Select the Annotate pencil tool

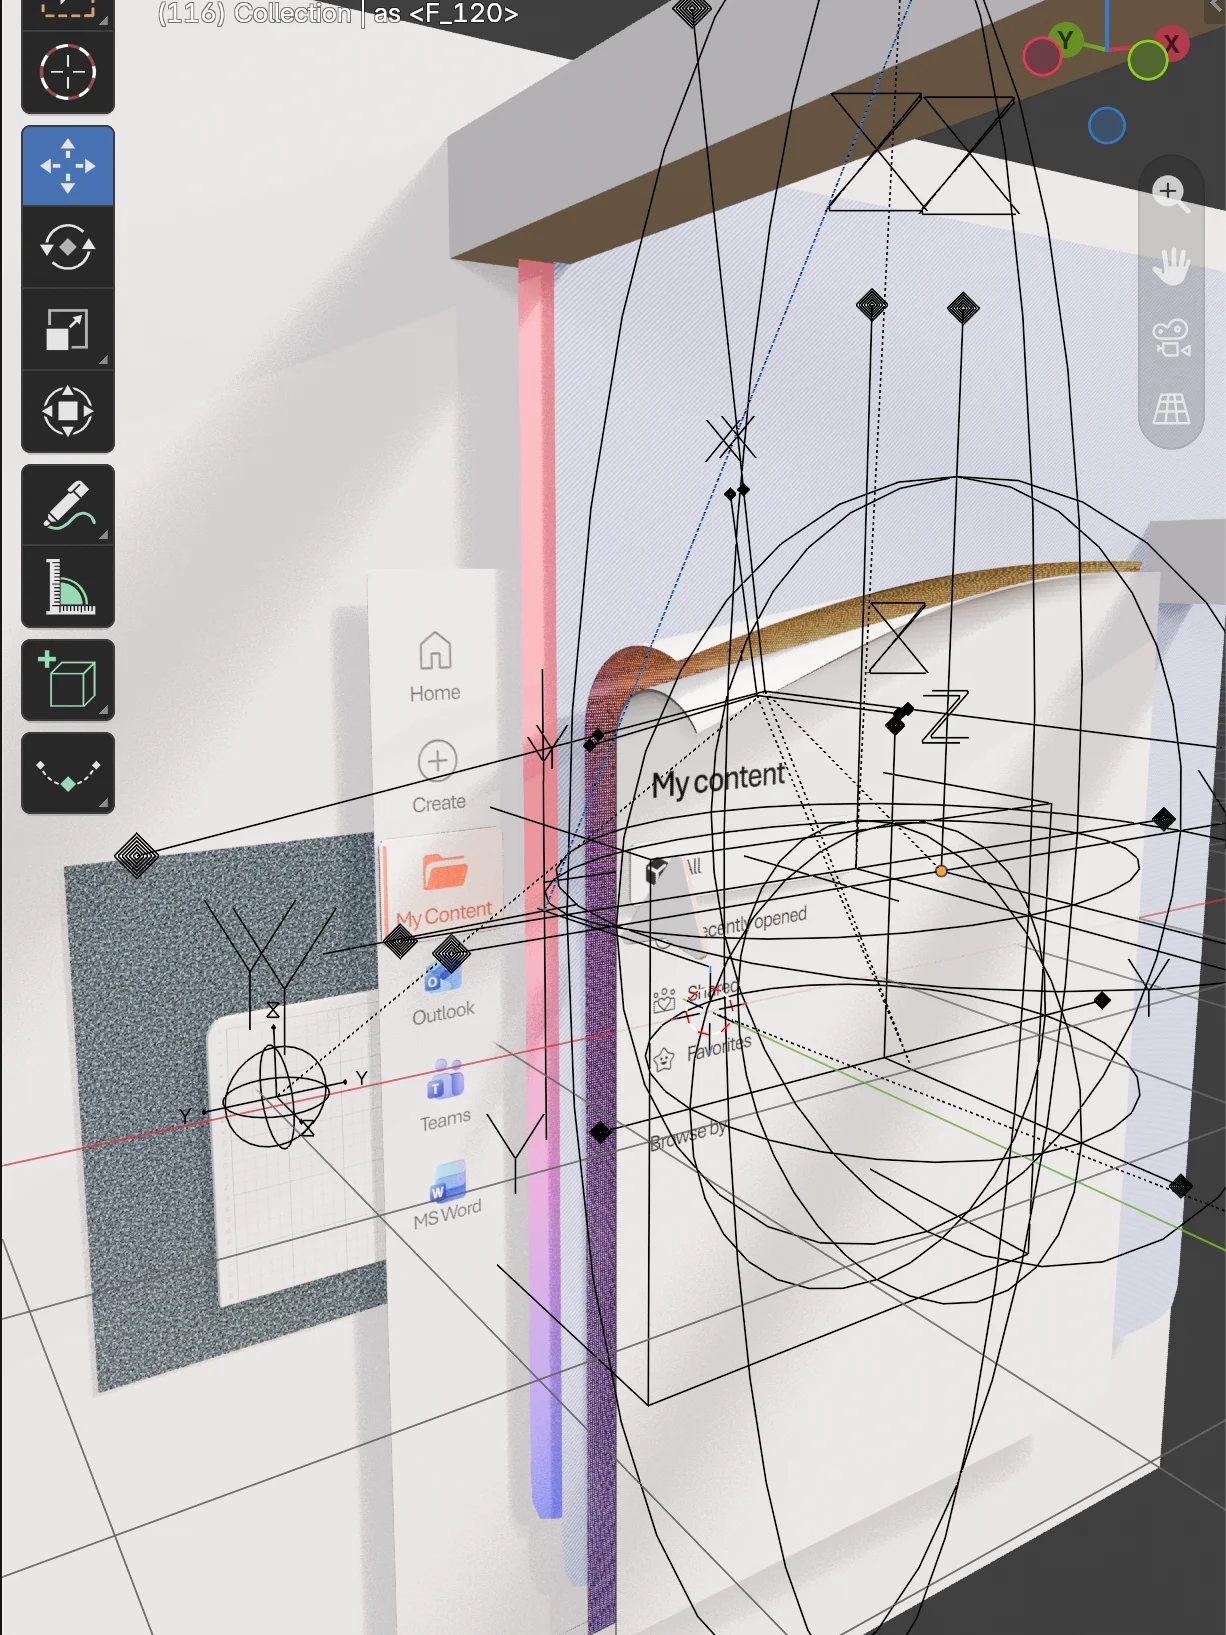click(68, 505)
